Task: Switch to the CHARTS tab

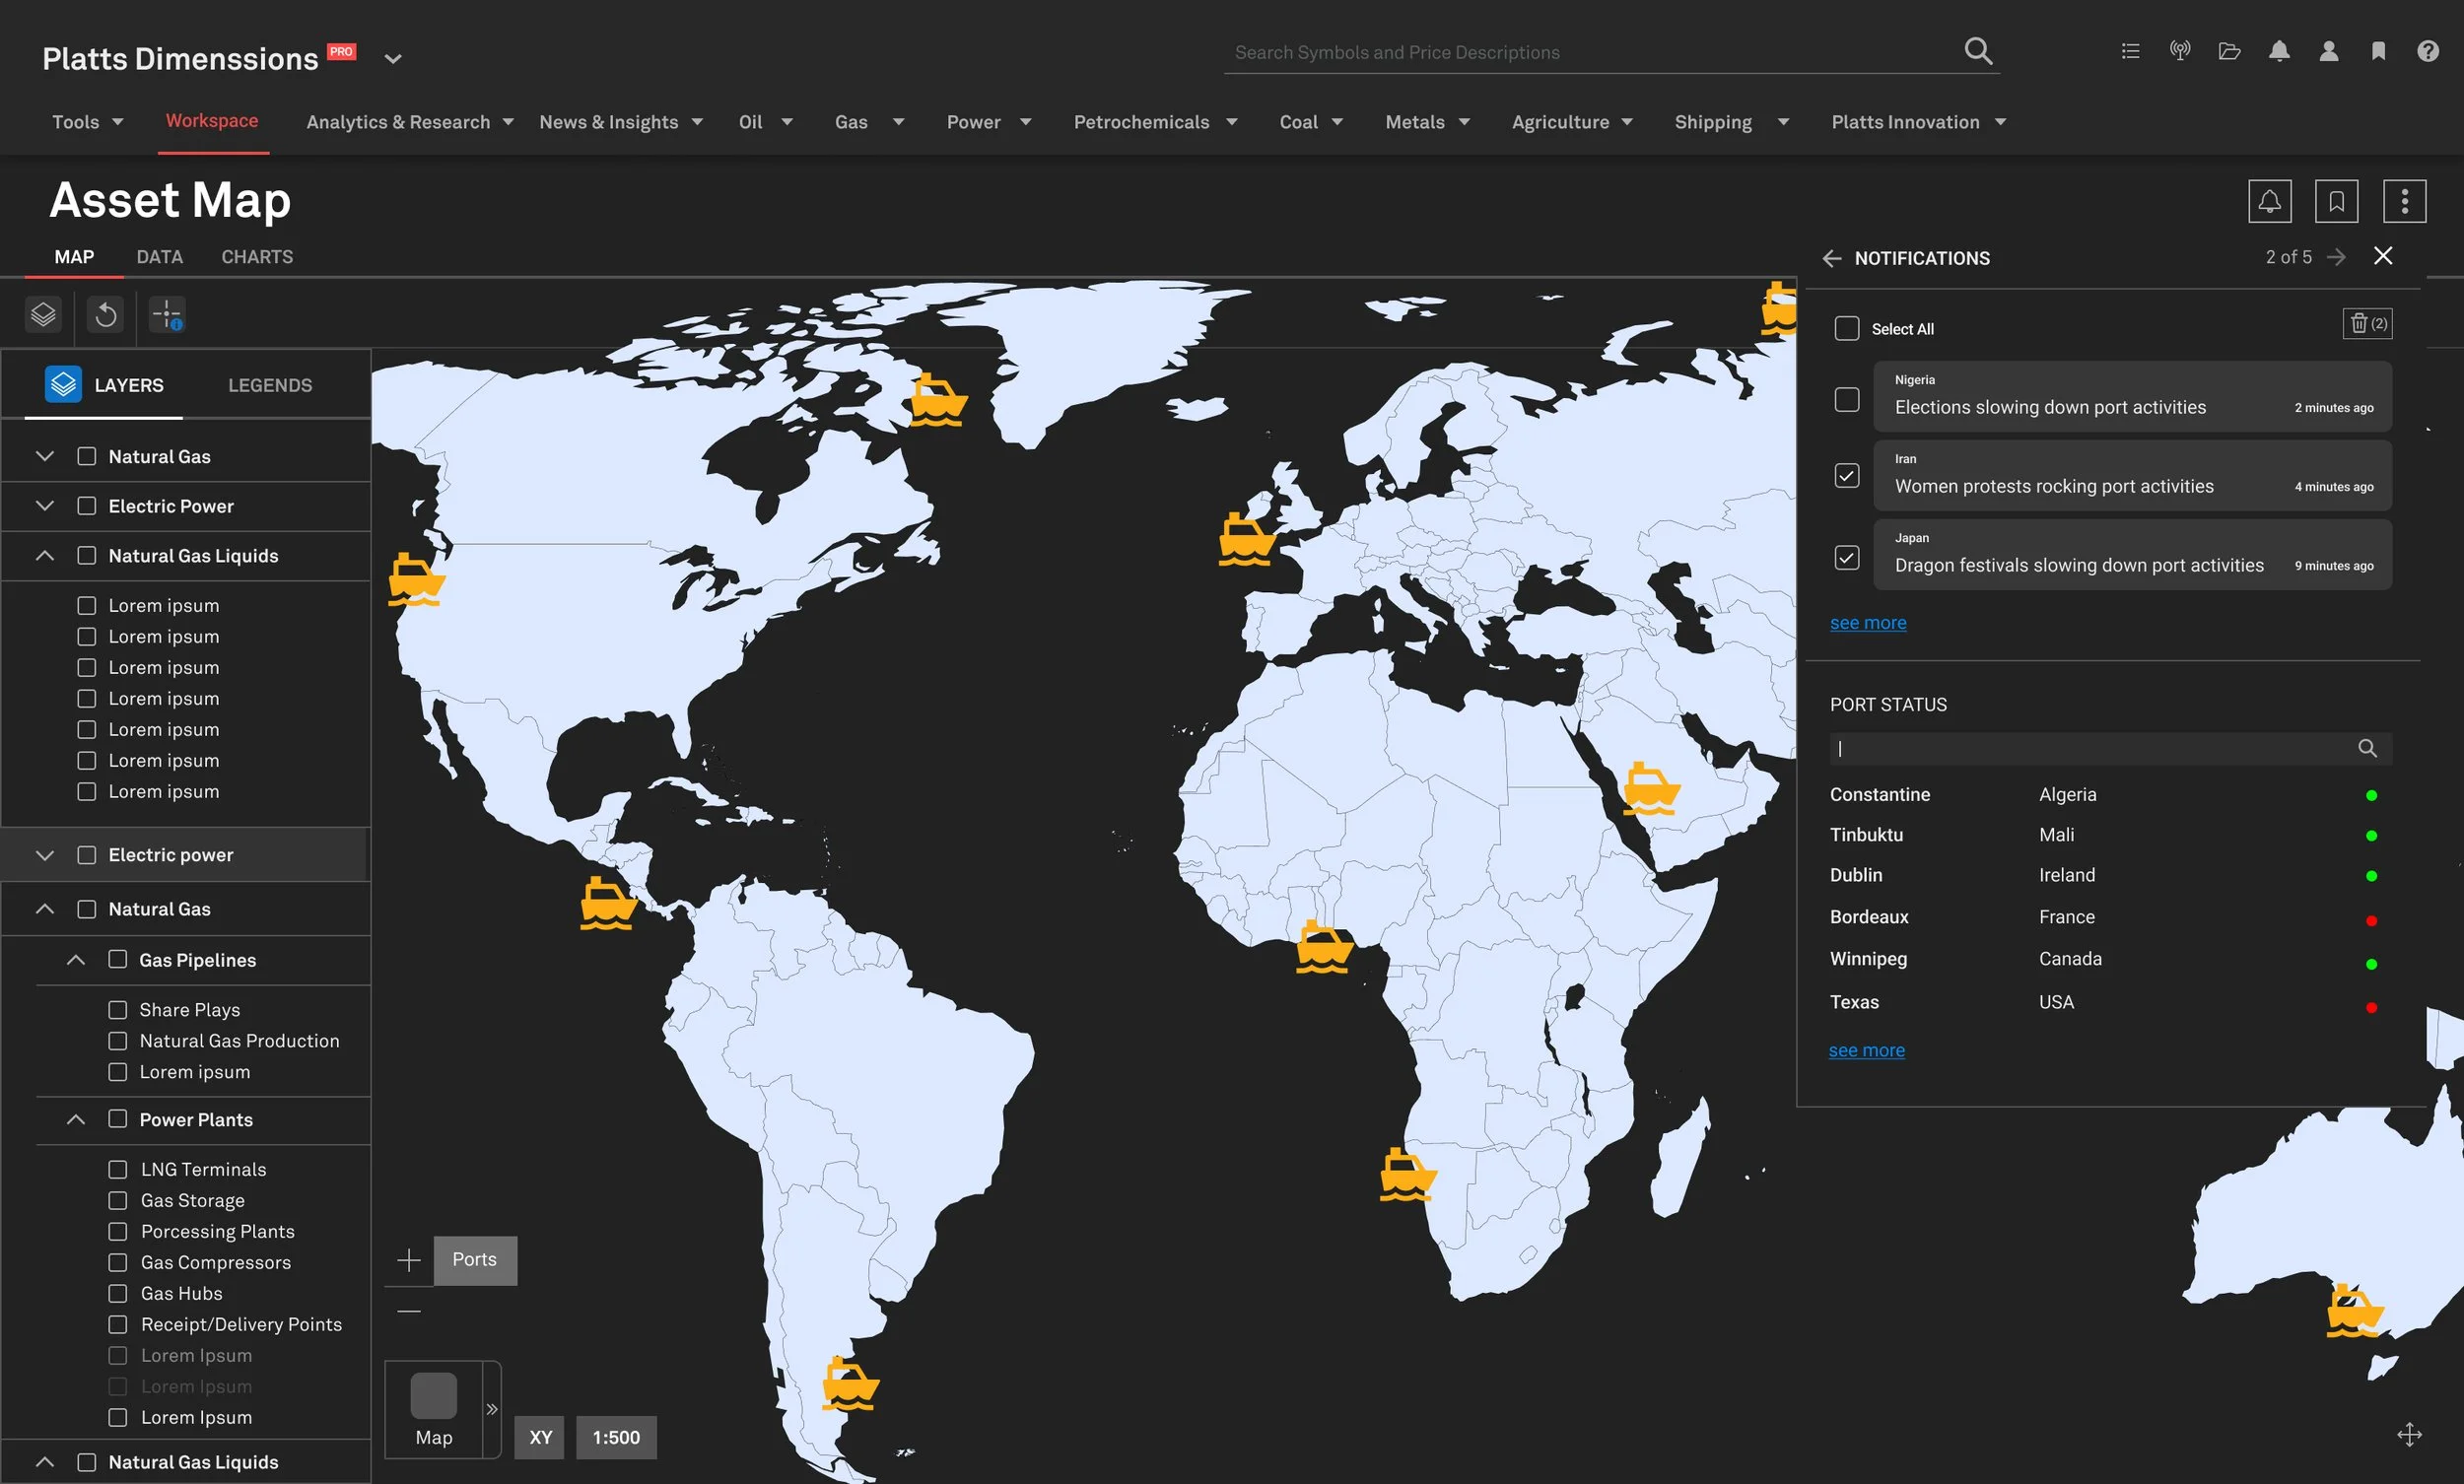Action: coord(257,257)
